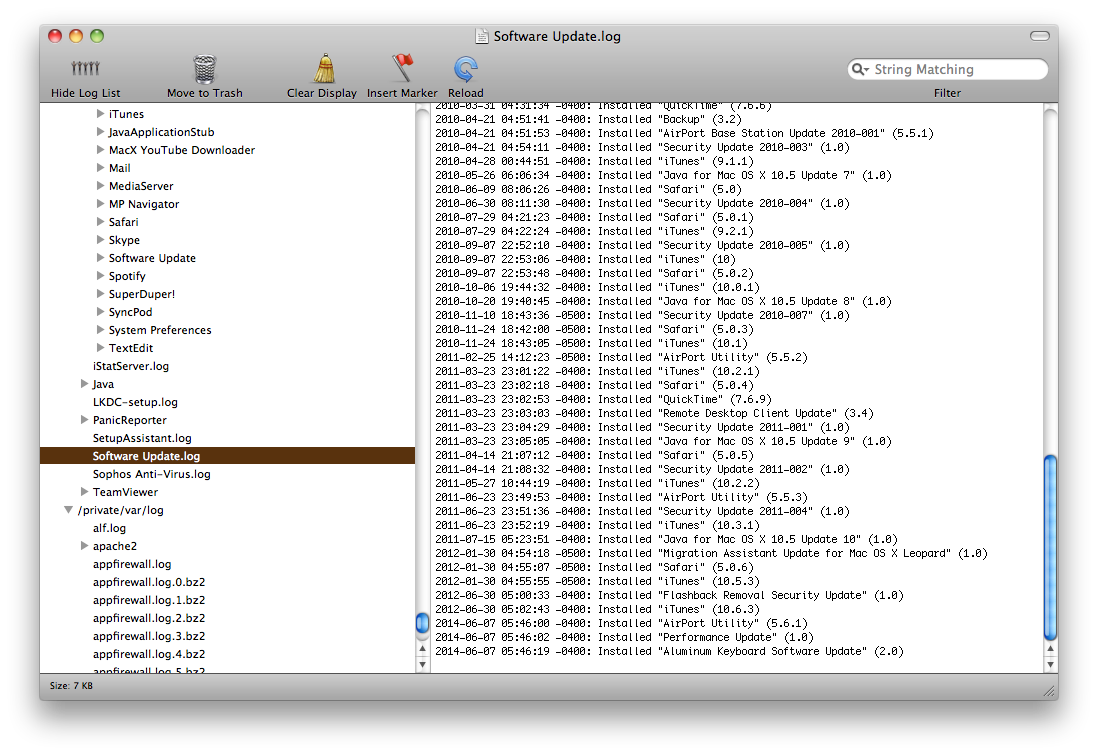1098x755 pixels.
Task: Expand the SyncPod folder
Action: pyautogui.click(x=100, y=312)
